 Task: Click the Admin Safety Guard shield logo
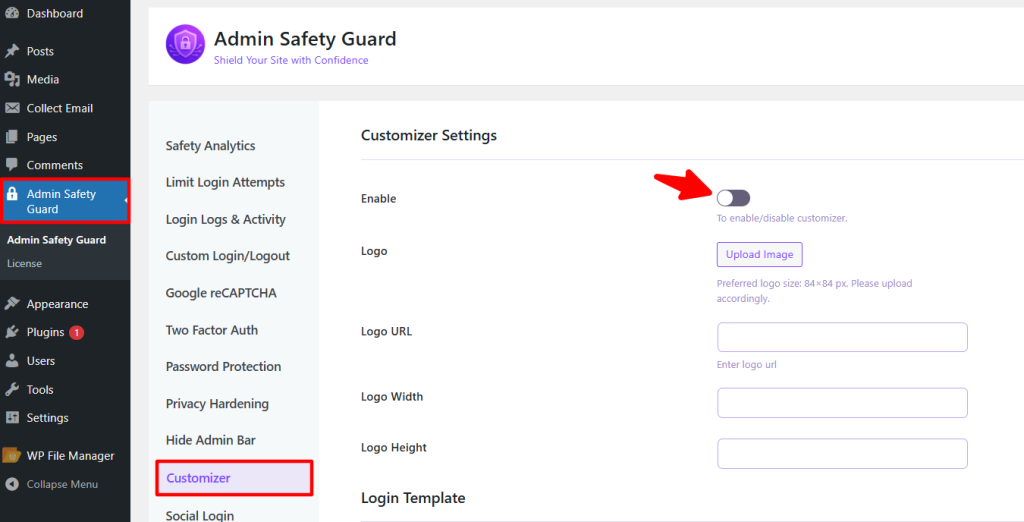click(x=185, y=45)
